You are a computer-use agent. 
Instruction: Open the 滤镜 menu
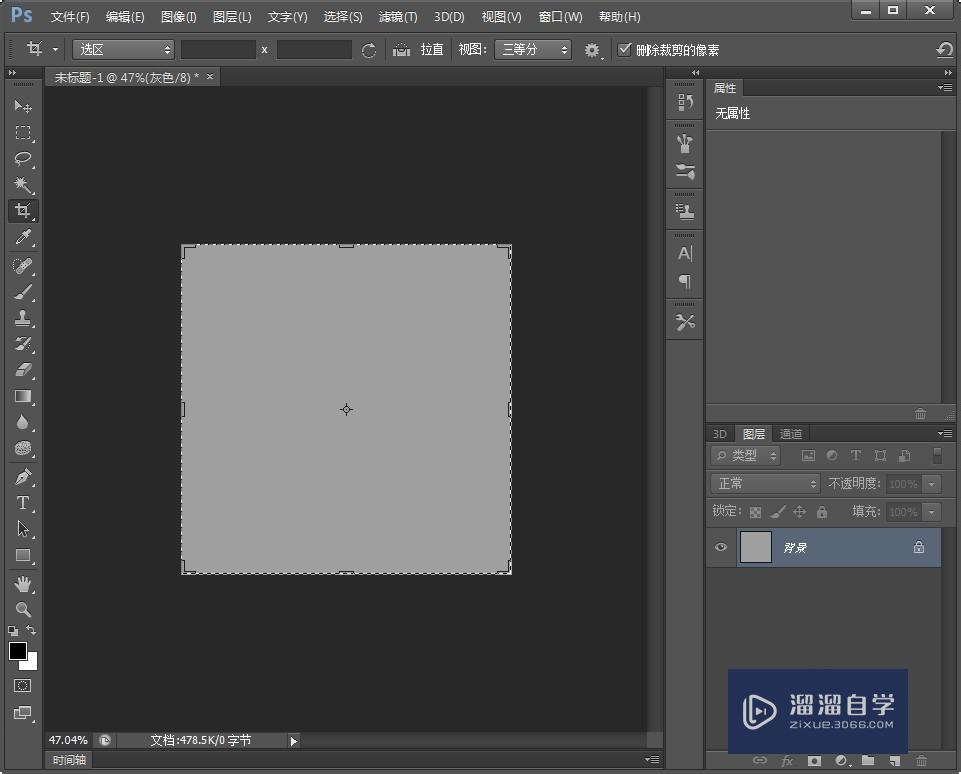point(397,16)
